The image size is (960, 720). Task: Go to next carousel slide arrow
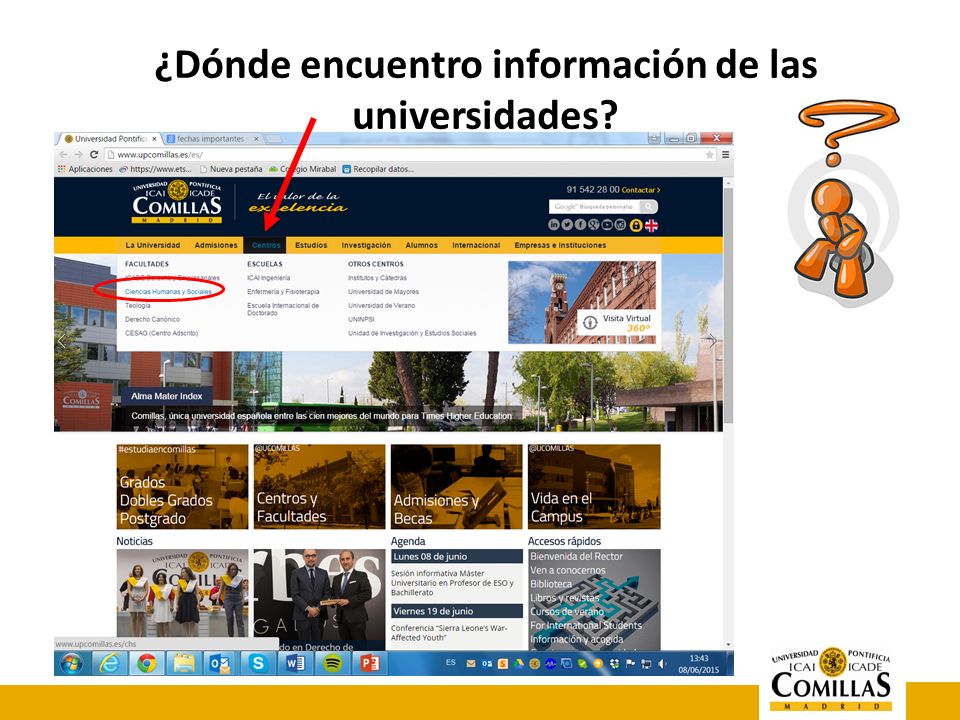click(x=711, y=341)
